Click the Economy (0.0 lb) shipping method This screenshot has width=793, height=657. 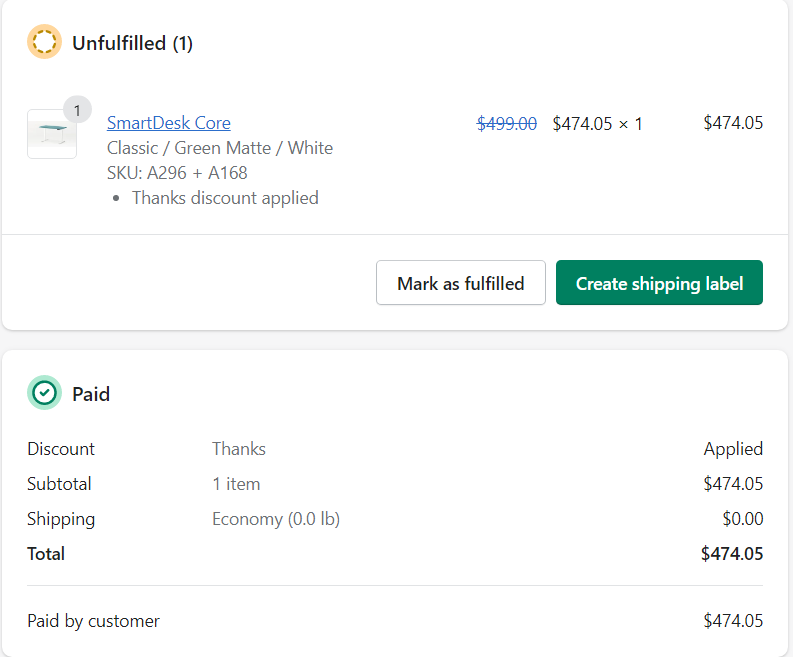tap(276, 518)
